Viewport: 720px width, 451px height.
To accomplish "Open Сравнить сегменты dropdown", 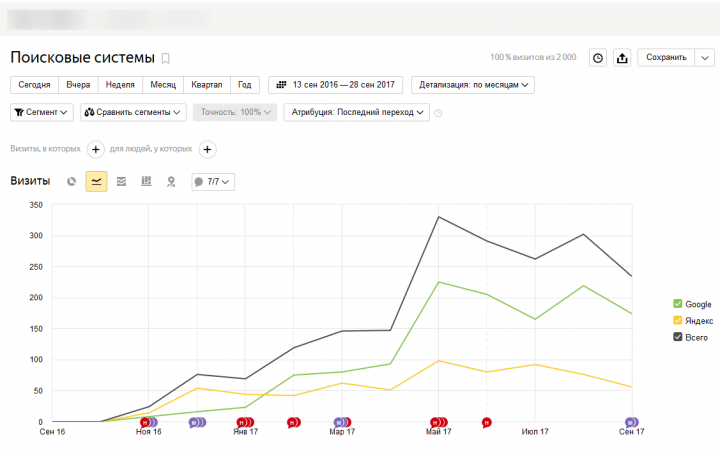I will click(x=133, y=113).
